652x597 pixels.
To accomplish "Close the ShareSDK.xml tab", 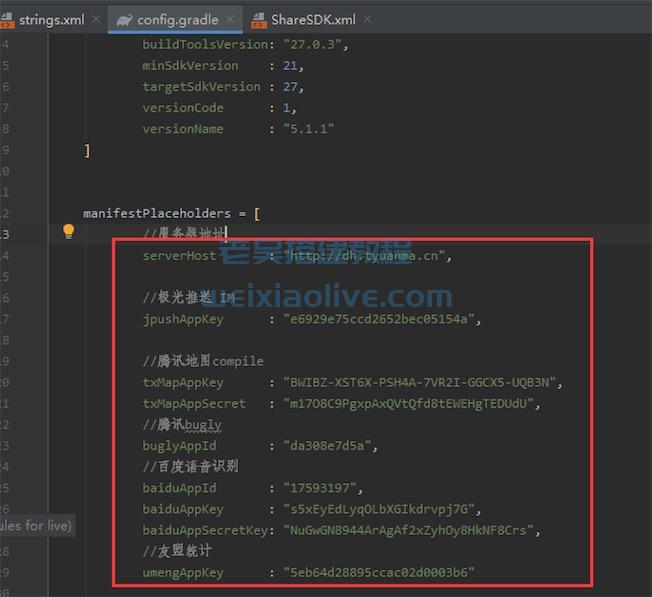I will click(368, 19).
